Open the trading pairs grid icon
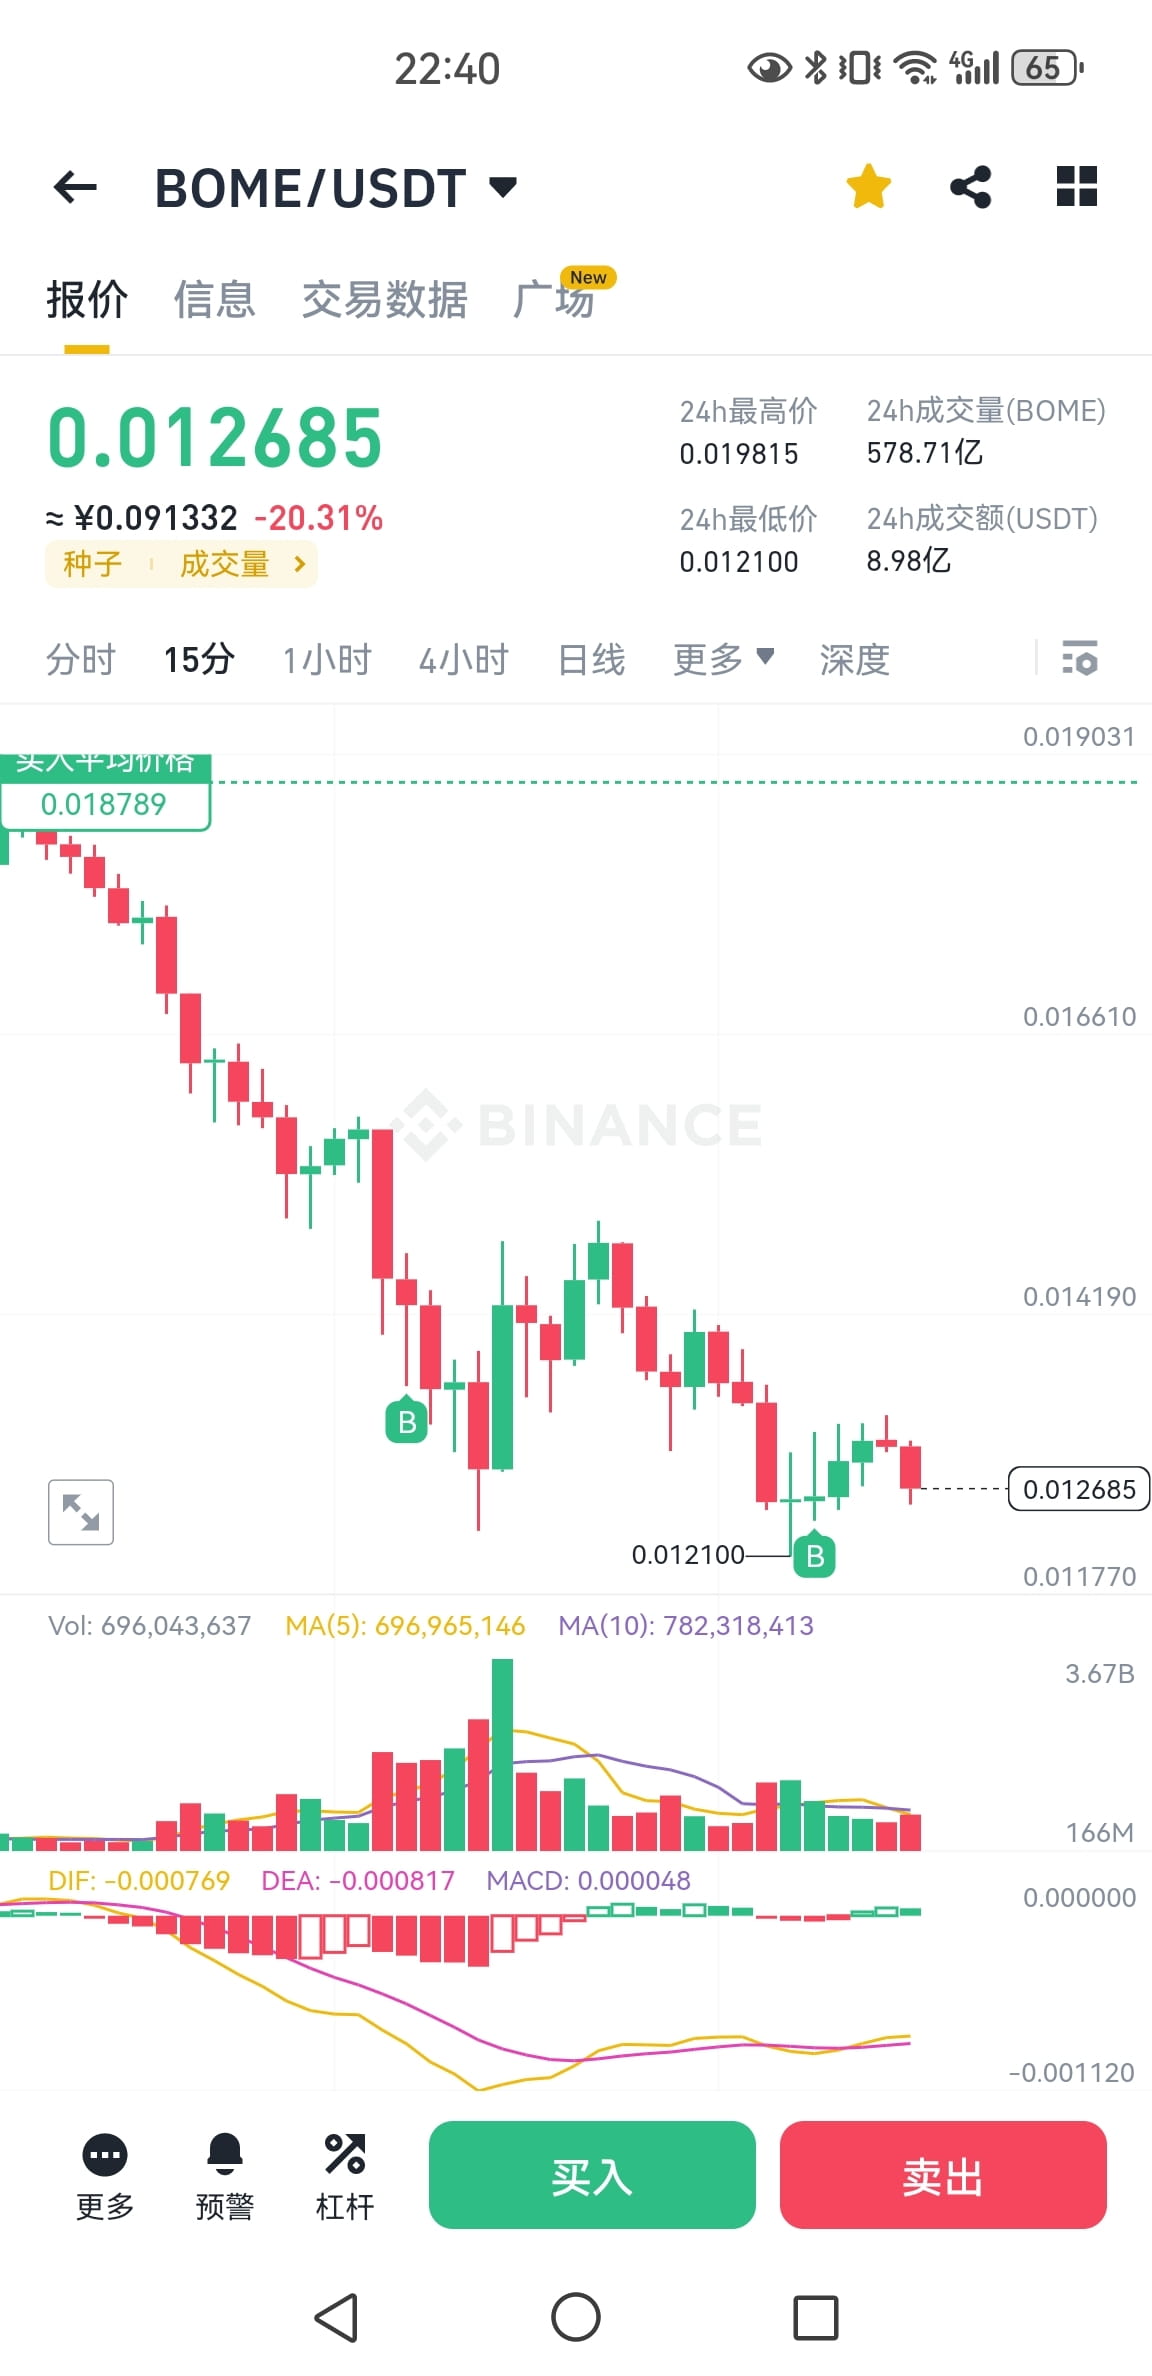The height and width of the screenshot is (2376, 1152). pos(1077,186)
